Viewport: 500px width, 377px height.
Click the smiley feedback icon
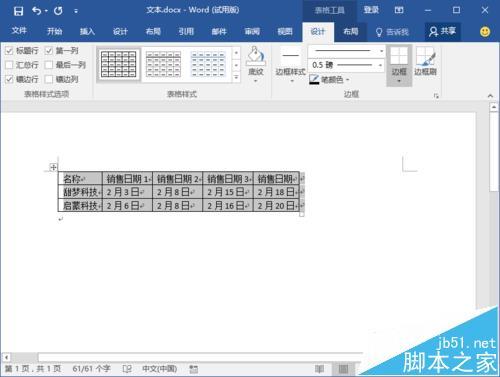coord(485,32)
